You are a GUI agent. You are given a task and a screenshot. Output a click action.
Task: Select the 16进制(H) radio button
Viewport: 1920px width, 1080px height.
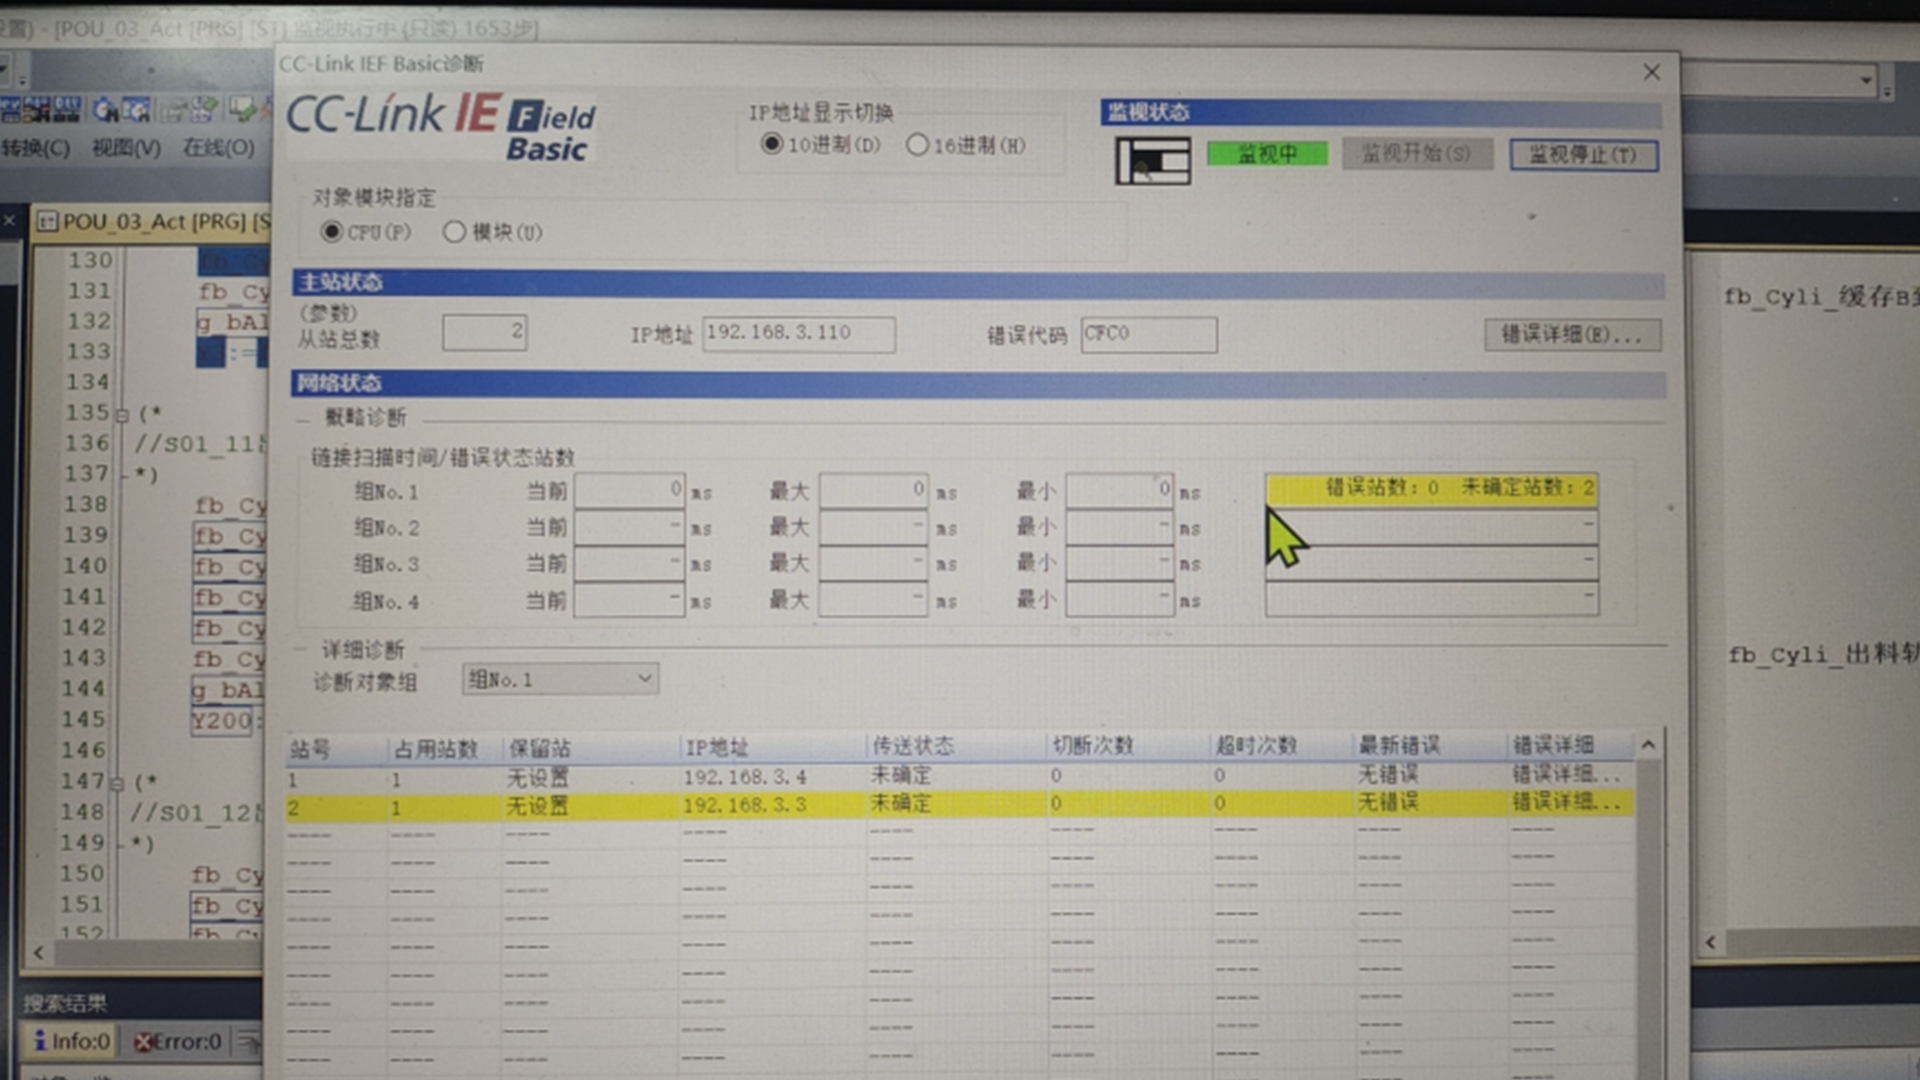coord(918,144)
